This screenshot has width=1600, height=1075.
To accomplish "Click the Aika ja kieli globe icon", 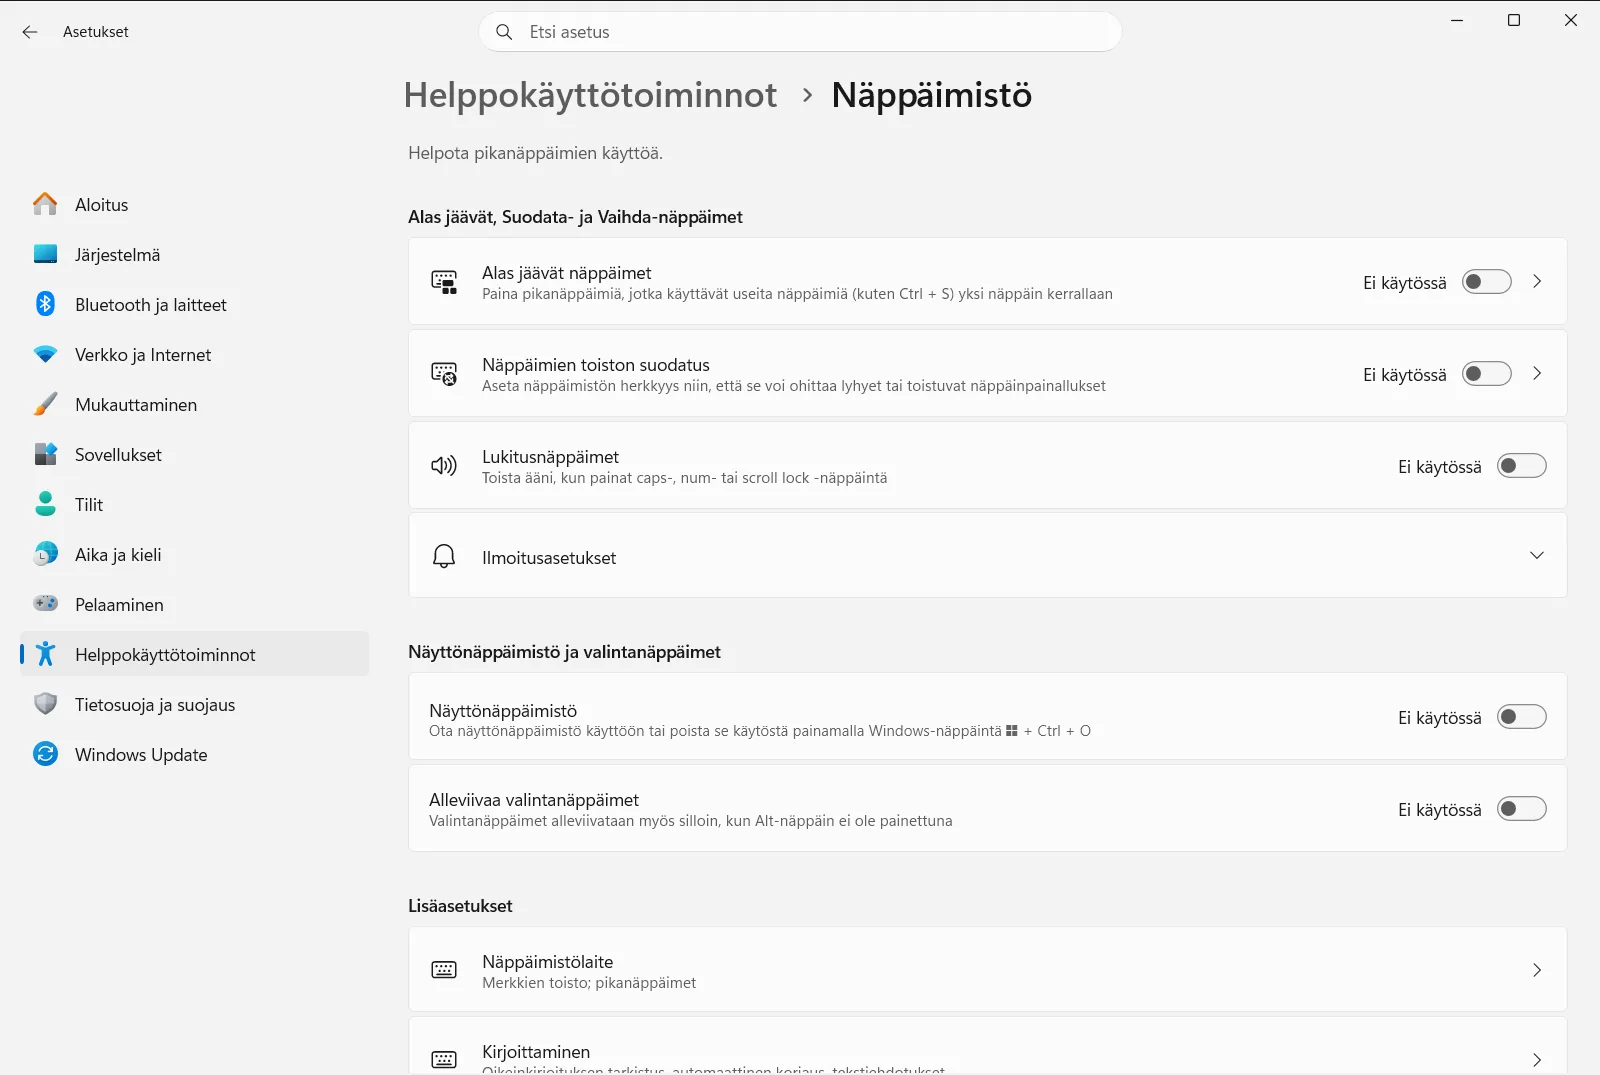I will 45,554.
